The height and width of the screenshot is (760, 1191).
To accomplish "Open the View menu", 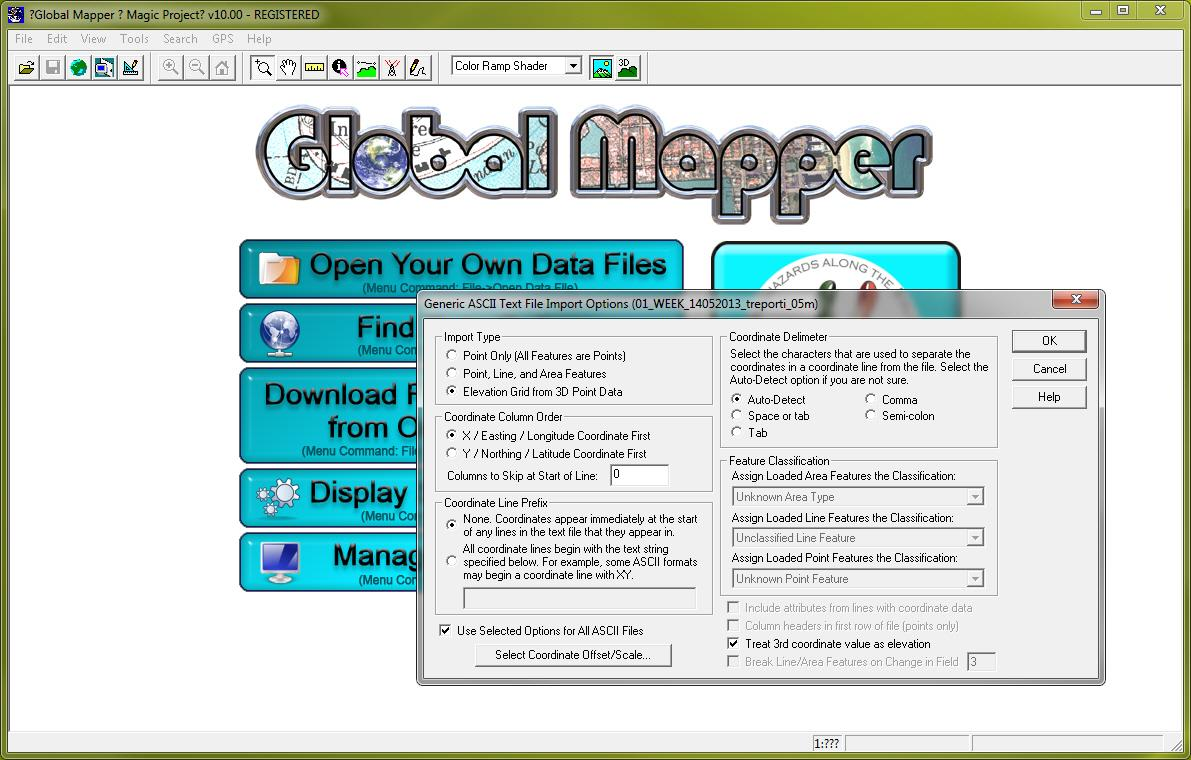I will pos(93,39).
